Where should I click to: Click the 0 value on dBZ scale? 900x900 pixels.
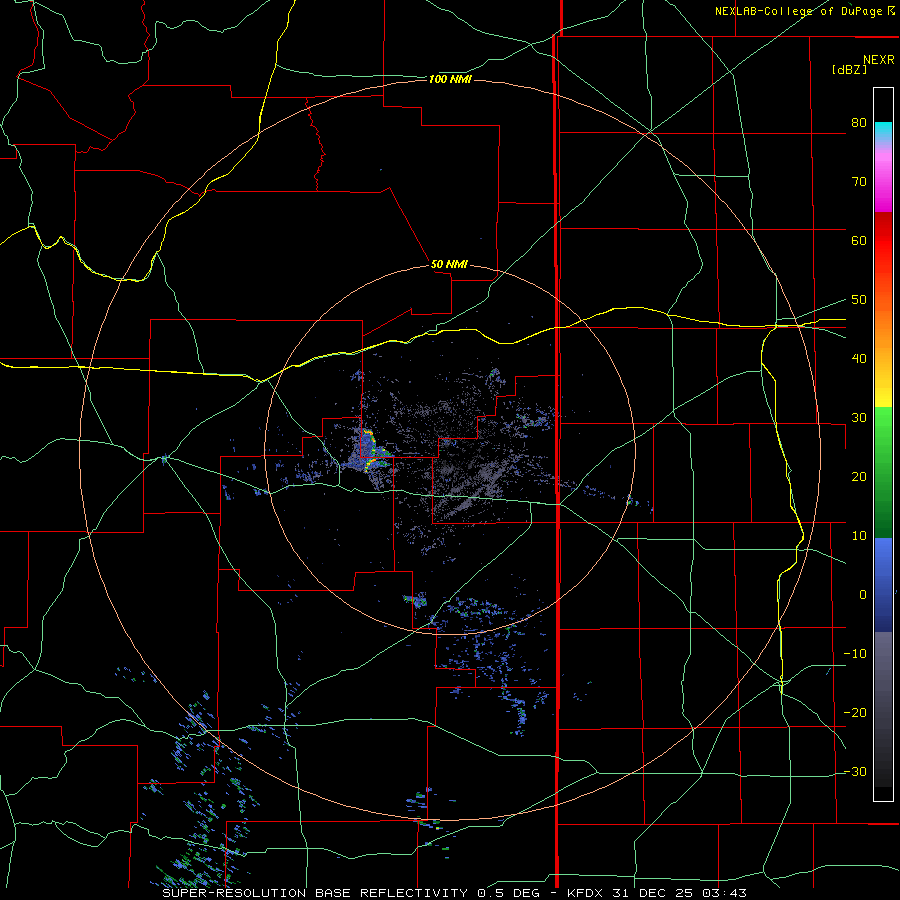(x=863, y=595)
